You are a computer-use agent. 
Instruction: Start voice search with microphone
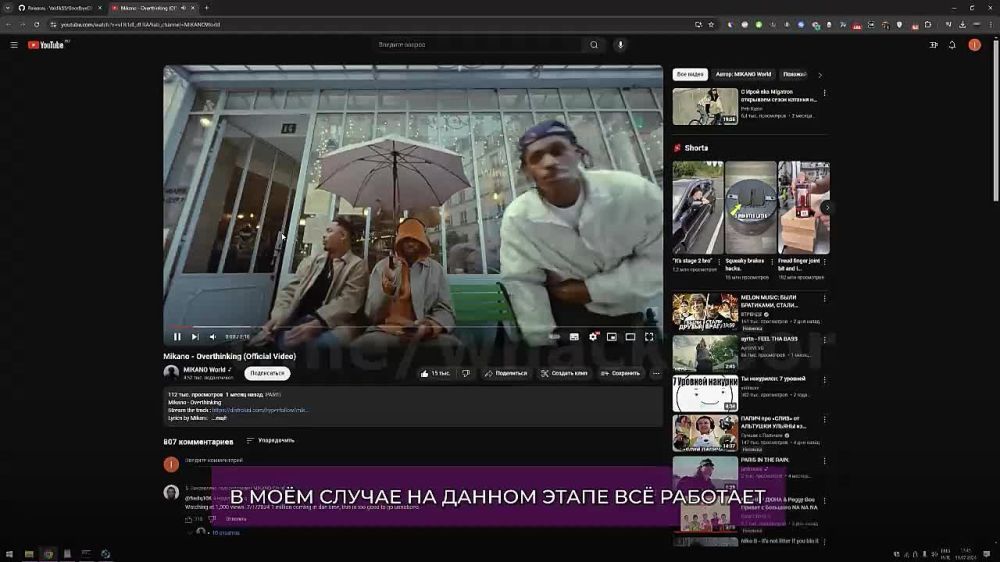(x=620, y=45)
